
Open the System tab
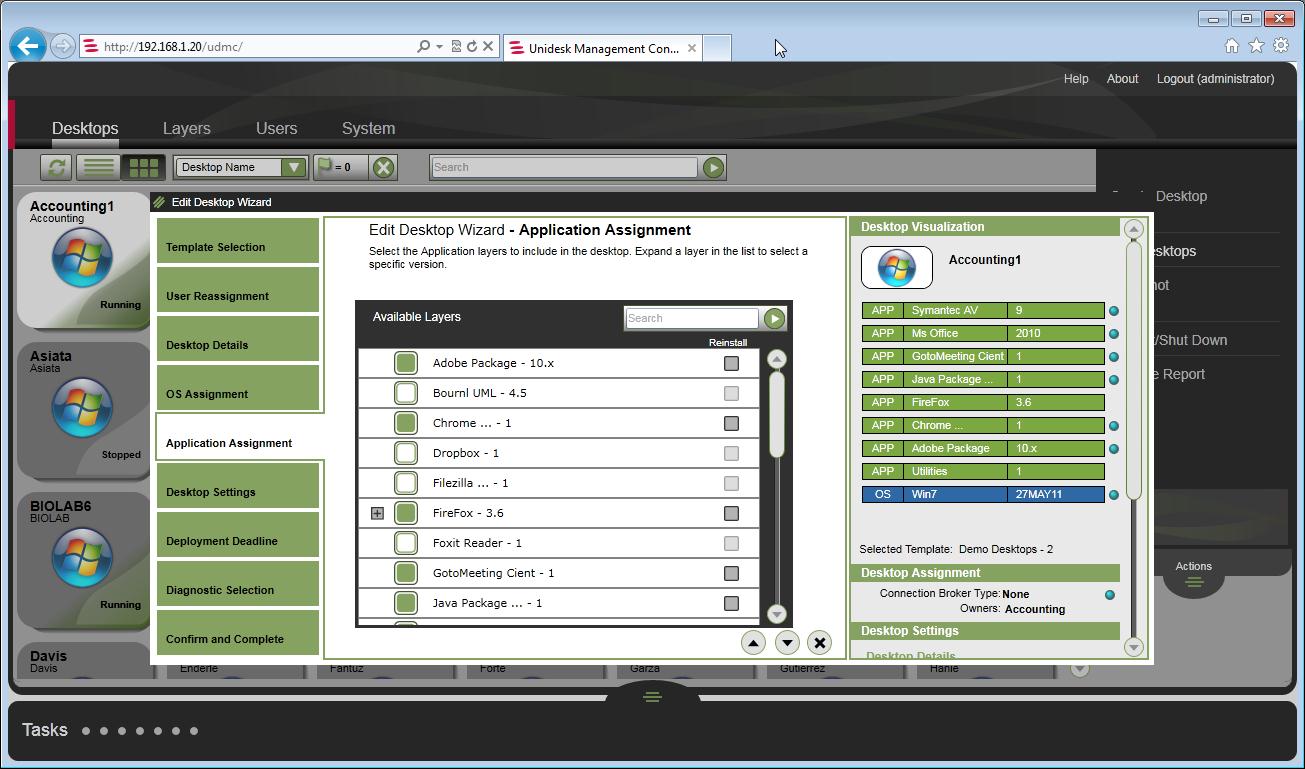tap(368, 128)
